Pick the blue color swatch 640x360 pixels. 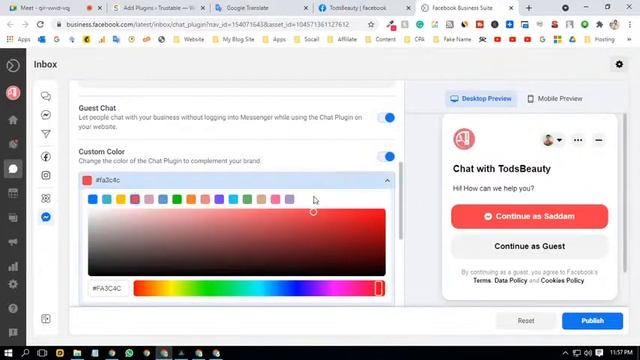tap(93, 199)
